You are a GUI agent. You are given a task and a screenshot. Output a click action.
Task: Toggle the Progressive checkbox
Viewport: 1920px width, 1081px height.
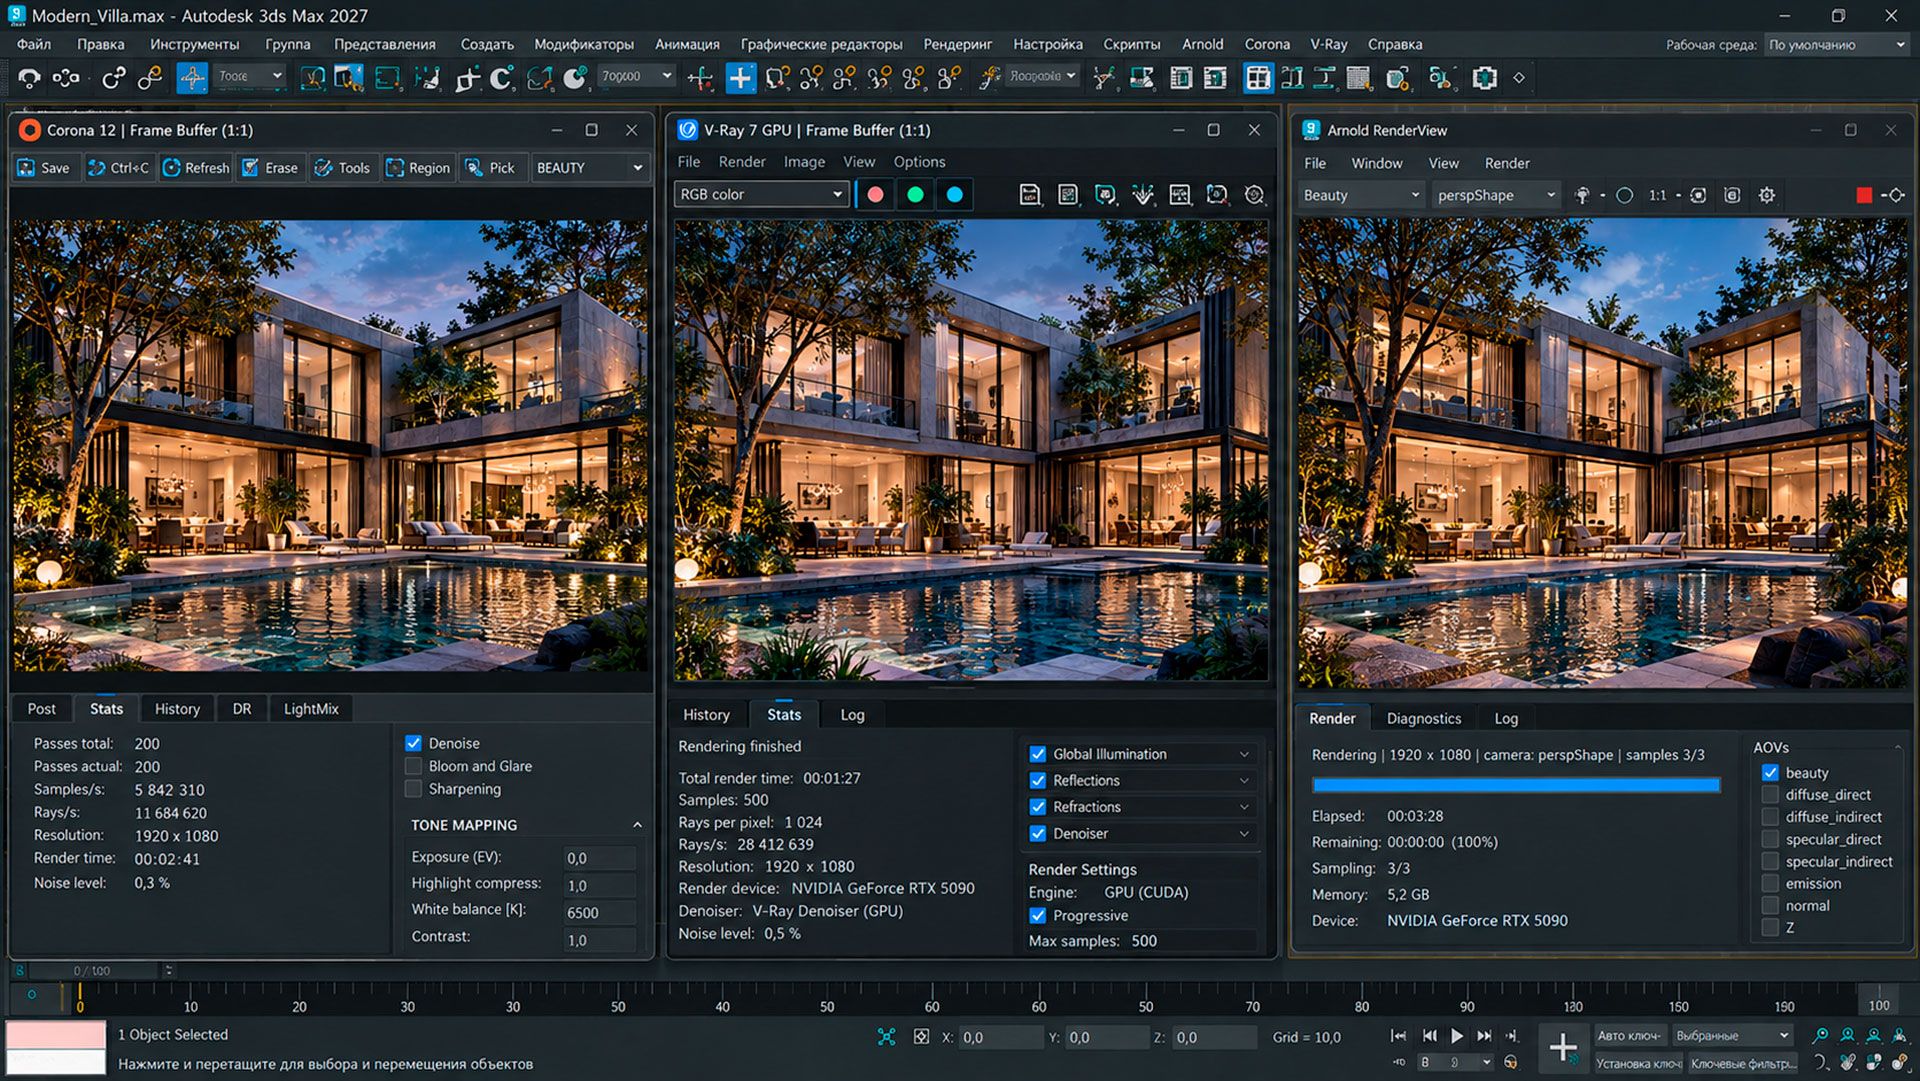point(1038,915)
